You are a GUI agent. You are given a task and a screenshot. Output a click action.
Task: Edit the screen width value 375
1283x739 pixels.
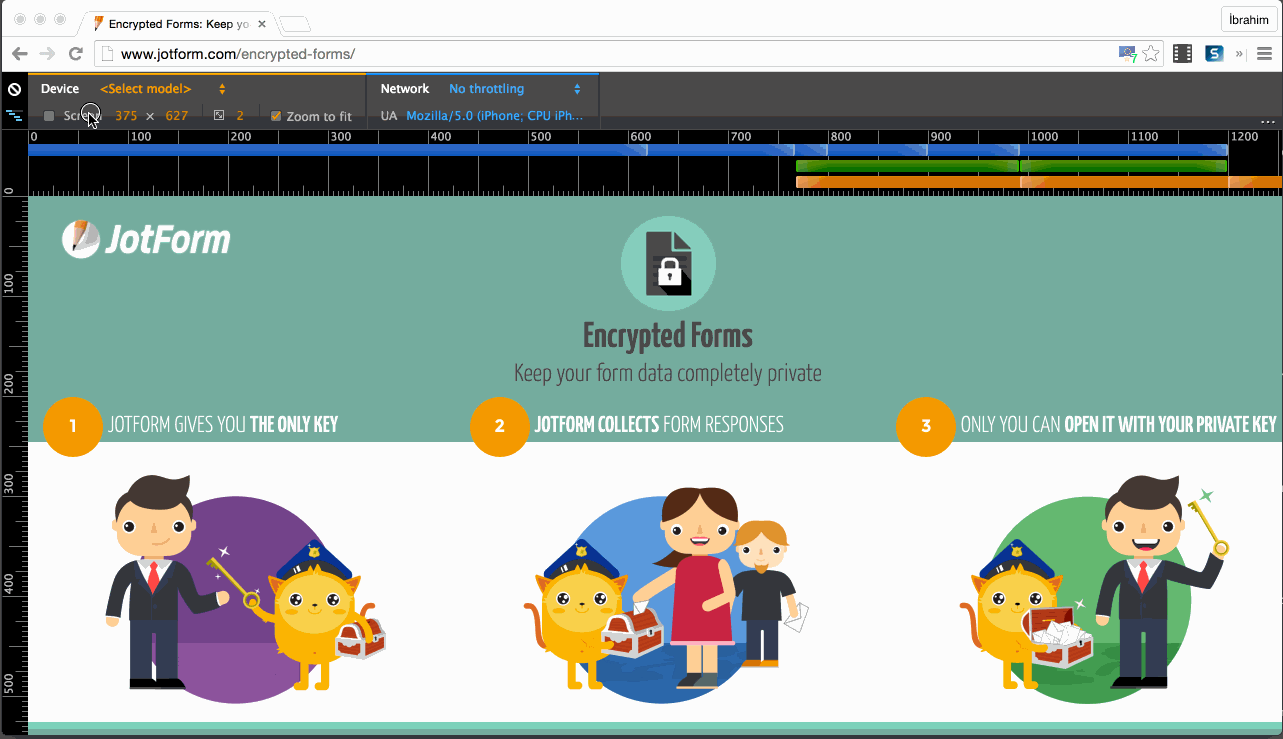126,116
